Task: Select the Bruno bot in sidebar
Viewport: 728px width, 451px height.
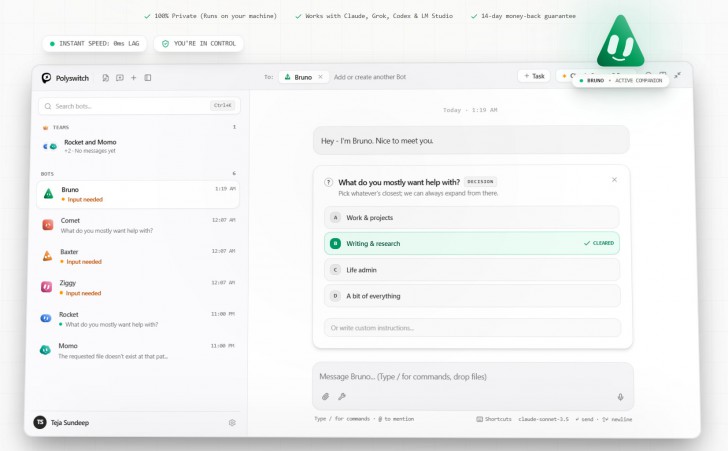Action: pyautogui.click(x=138, y=194)
